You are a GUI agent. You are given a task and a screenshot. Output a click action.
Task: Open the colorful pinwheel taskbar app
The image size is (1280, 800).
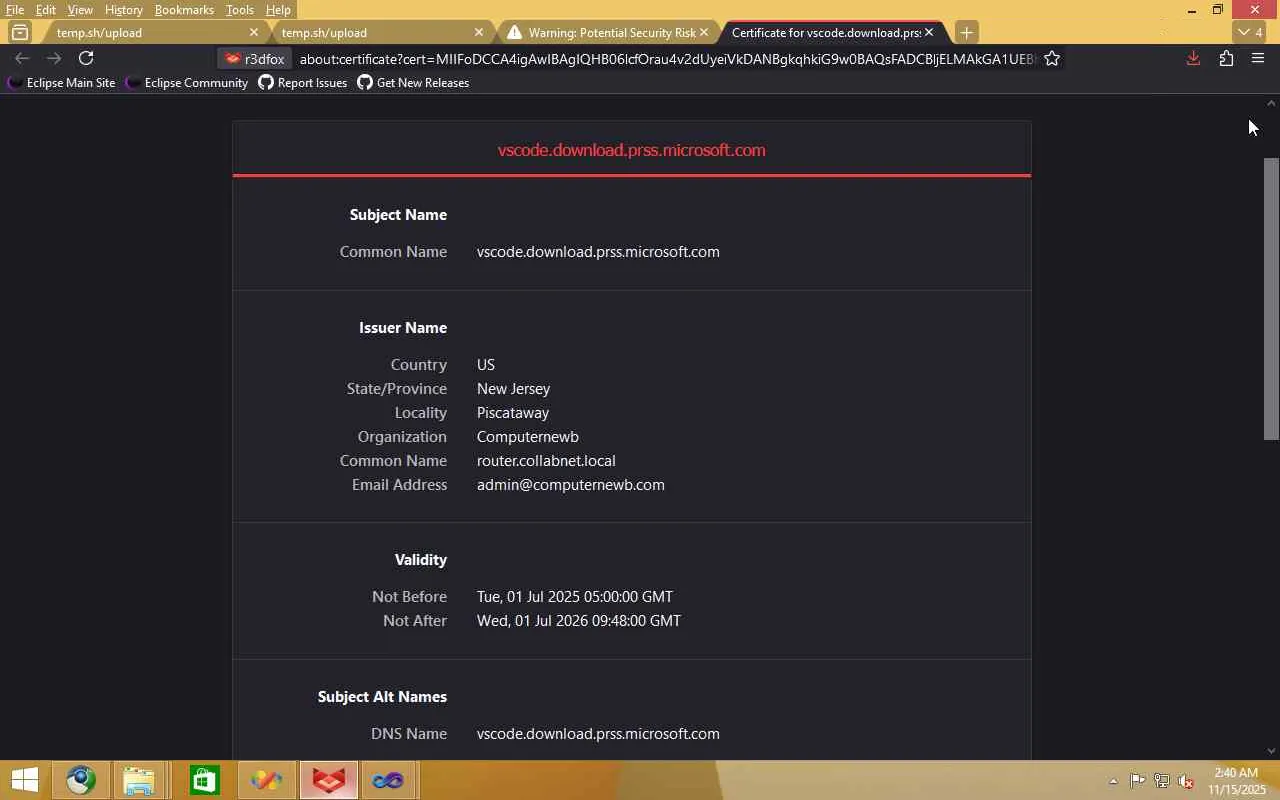(x=266, y=780)
